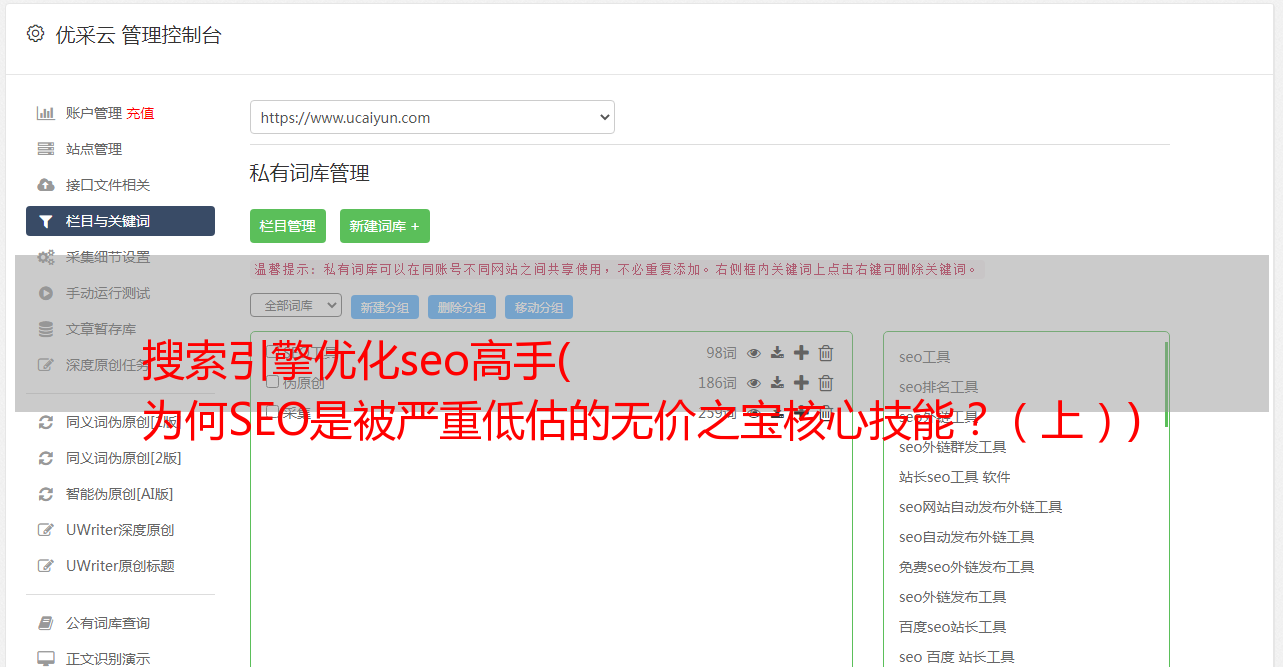Screen dimensions: 1283x667
Task: Open the 全部词库 group dropdown
Action: 296,305
